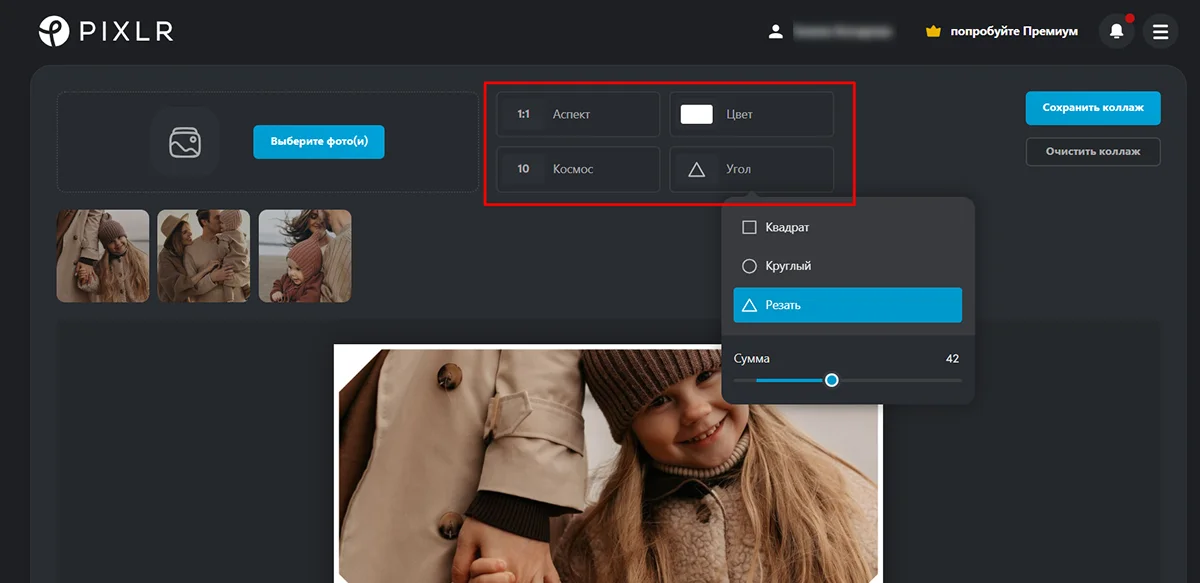Click the Выберите фото(и) button
This screenshot has height=583, width=1200.
click(x=319, y=142)
